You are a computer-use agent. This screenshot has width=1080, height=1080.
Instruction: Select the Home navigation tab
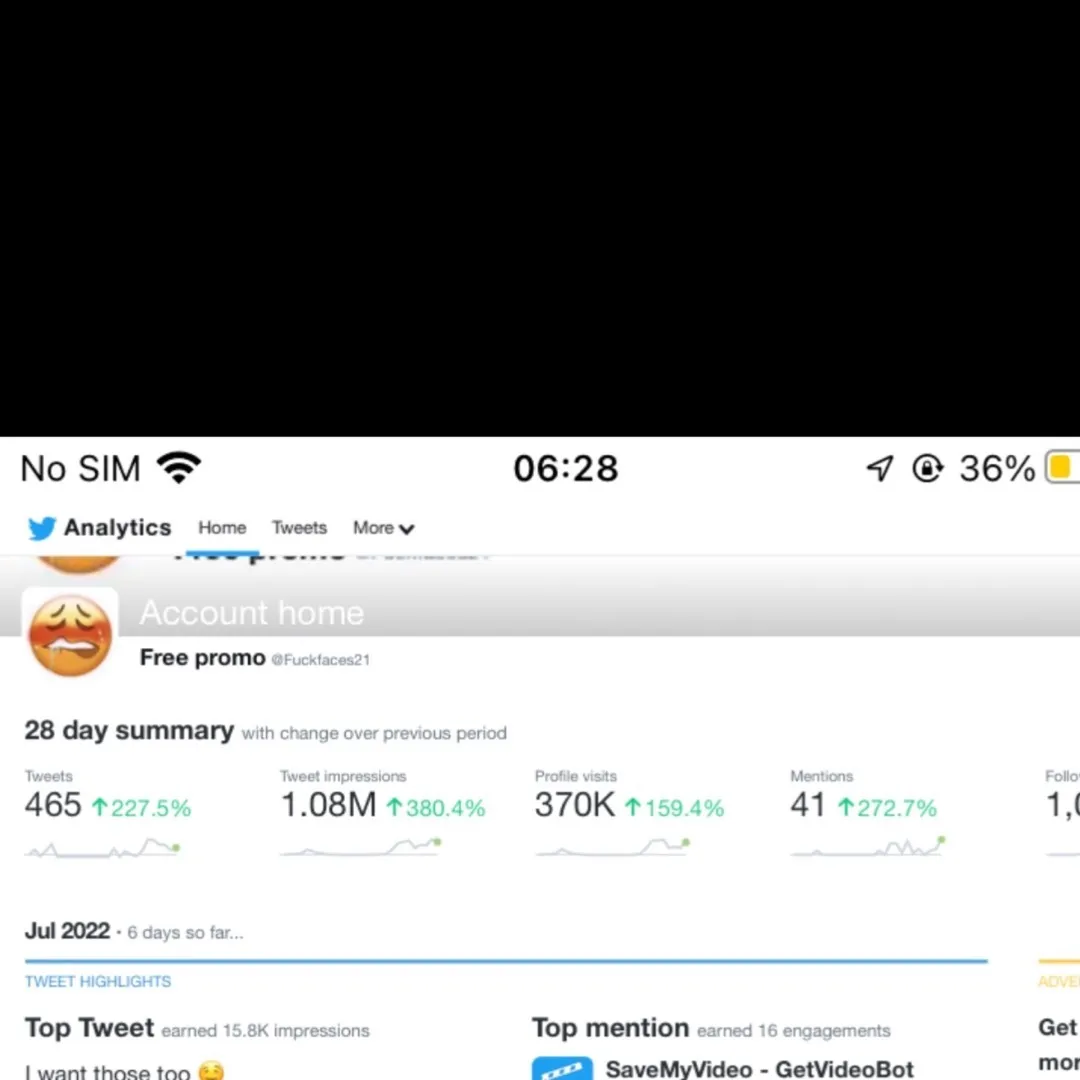pos(221,528)
